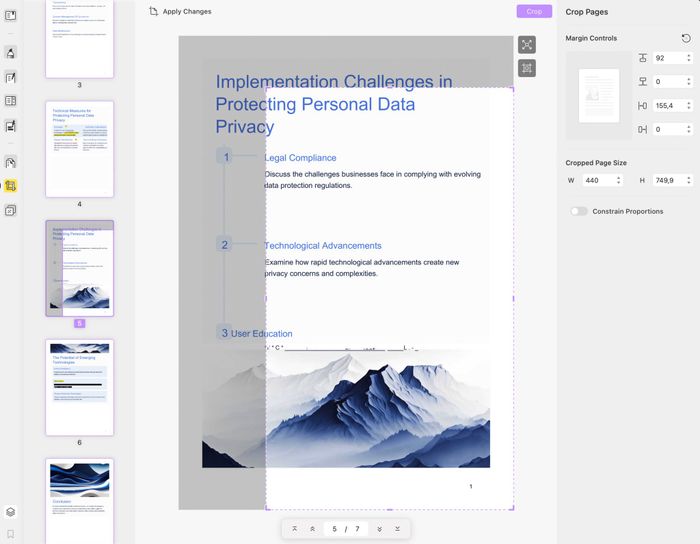Select the page 4 thumbnail
The width and height of the screenshot is (700, 544).
point(80,148)
